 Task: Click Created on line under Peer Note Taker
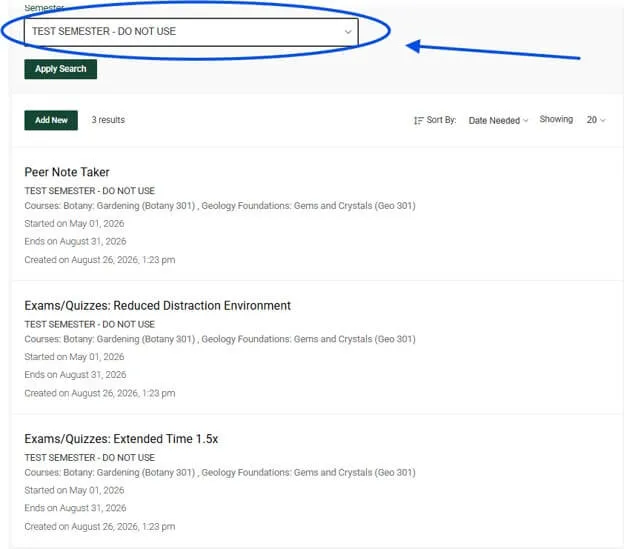click(100, 260)
